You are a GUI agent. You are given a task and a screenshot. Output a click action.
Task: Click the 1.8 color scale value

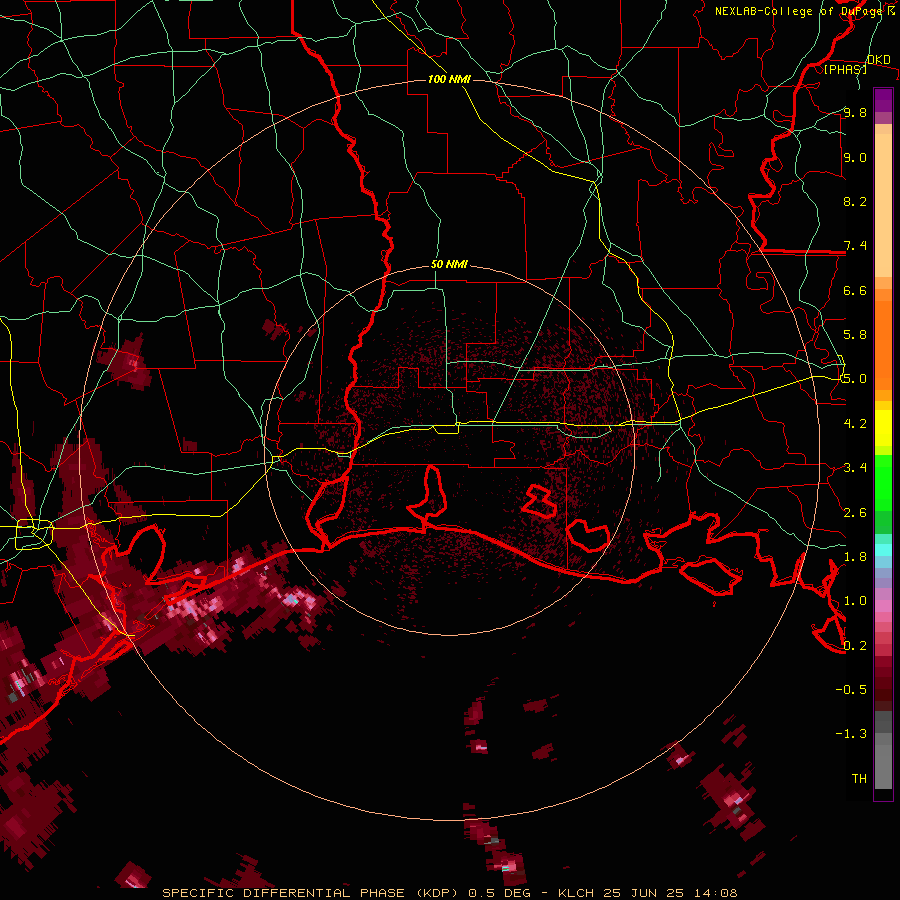click(x=855, y=557)
